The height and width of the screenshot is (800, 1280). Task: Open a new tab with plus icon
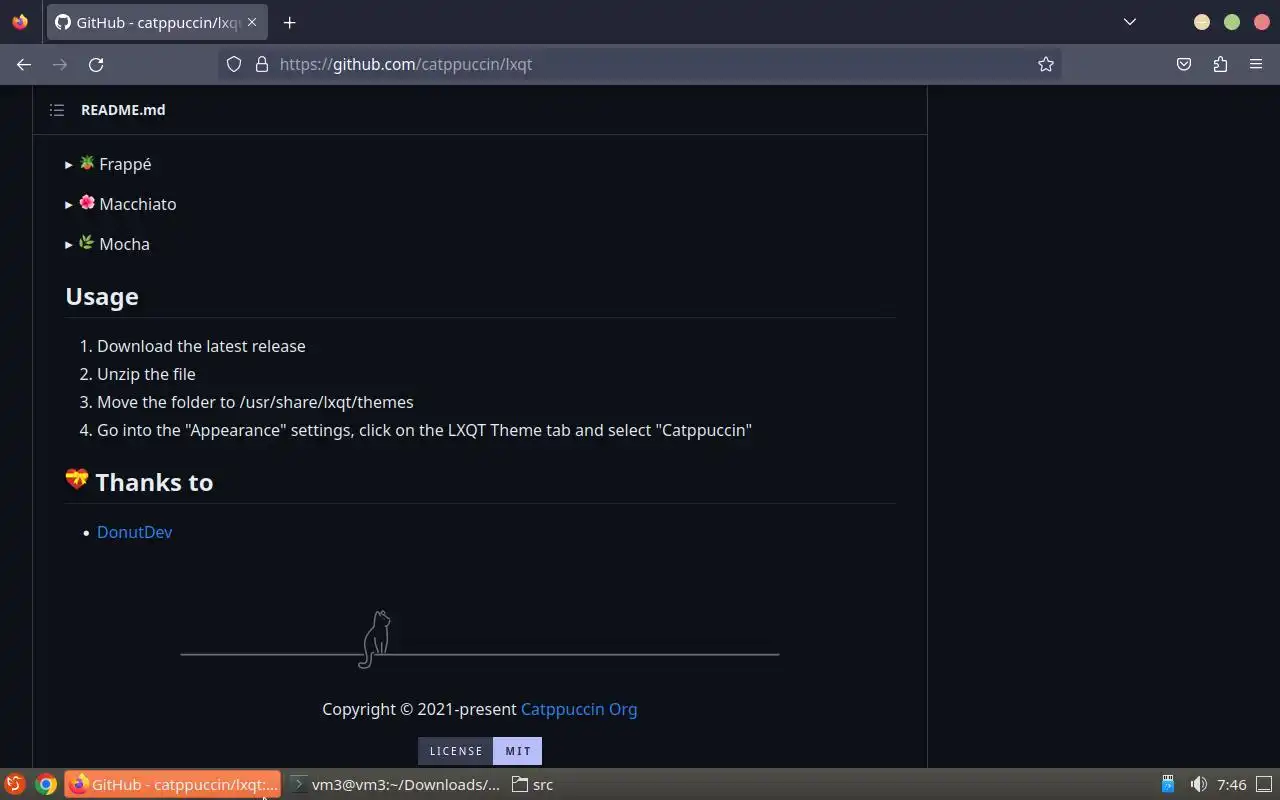(289, 22)
